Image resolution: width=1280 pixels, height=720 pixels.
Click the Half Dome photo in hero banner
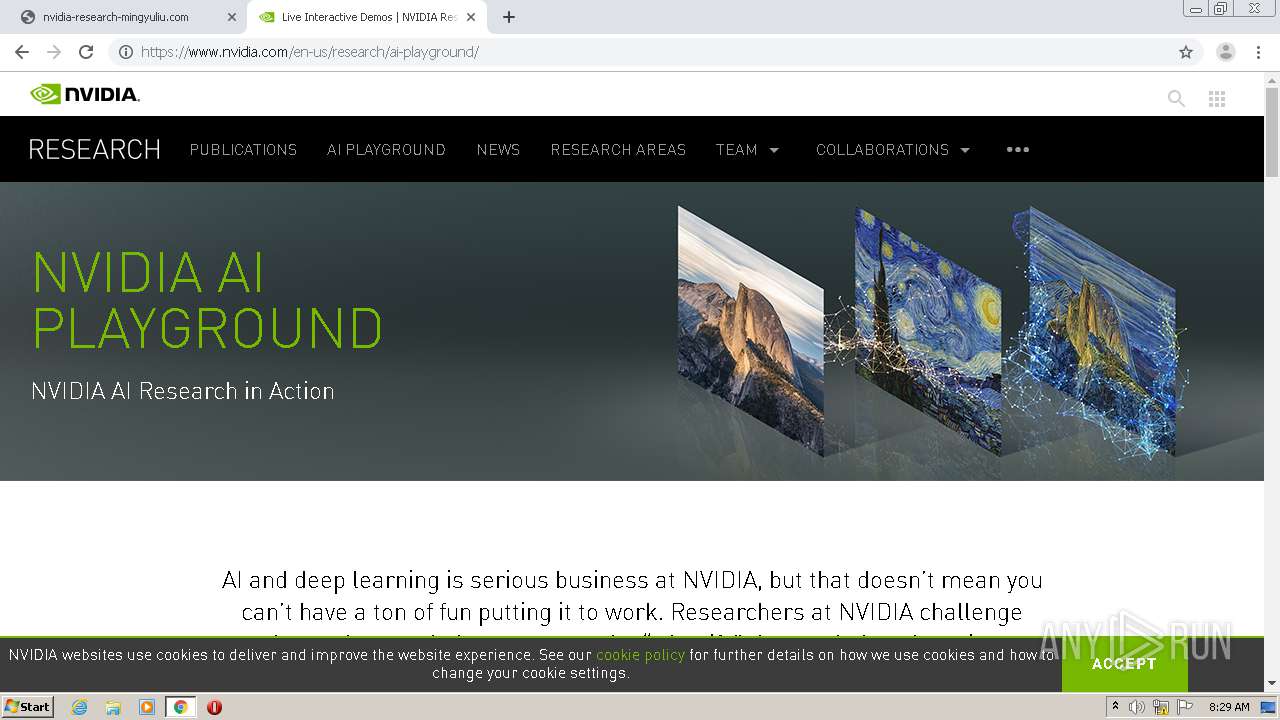click(751, 330)
